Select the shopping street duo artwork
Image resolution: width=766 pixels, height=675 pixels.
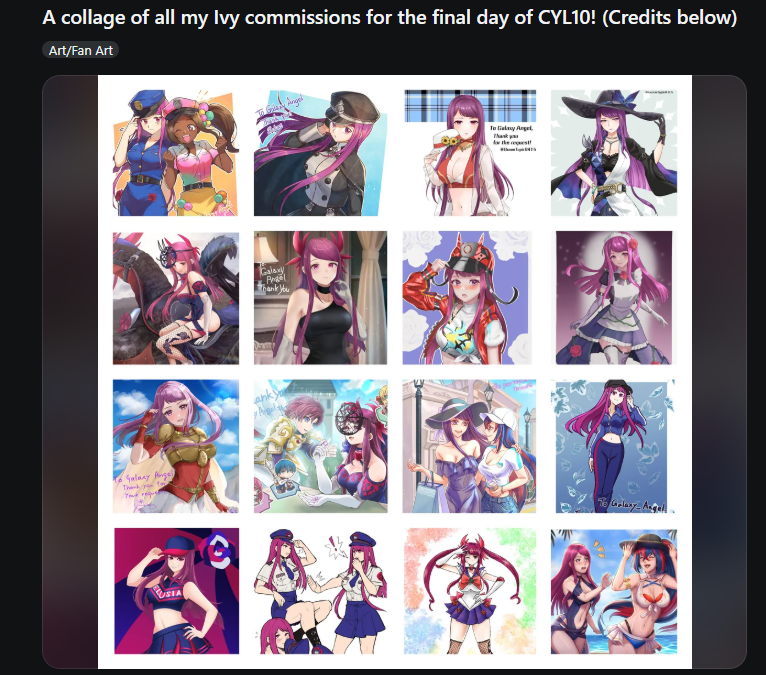469,446
